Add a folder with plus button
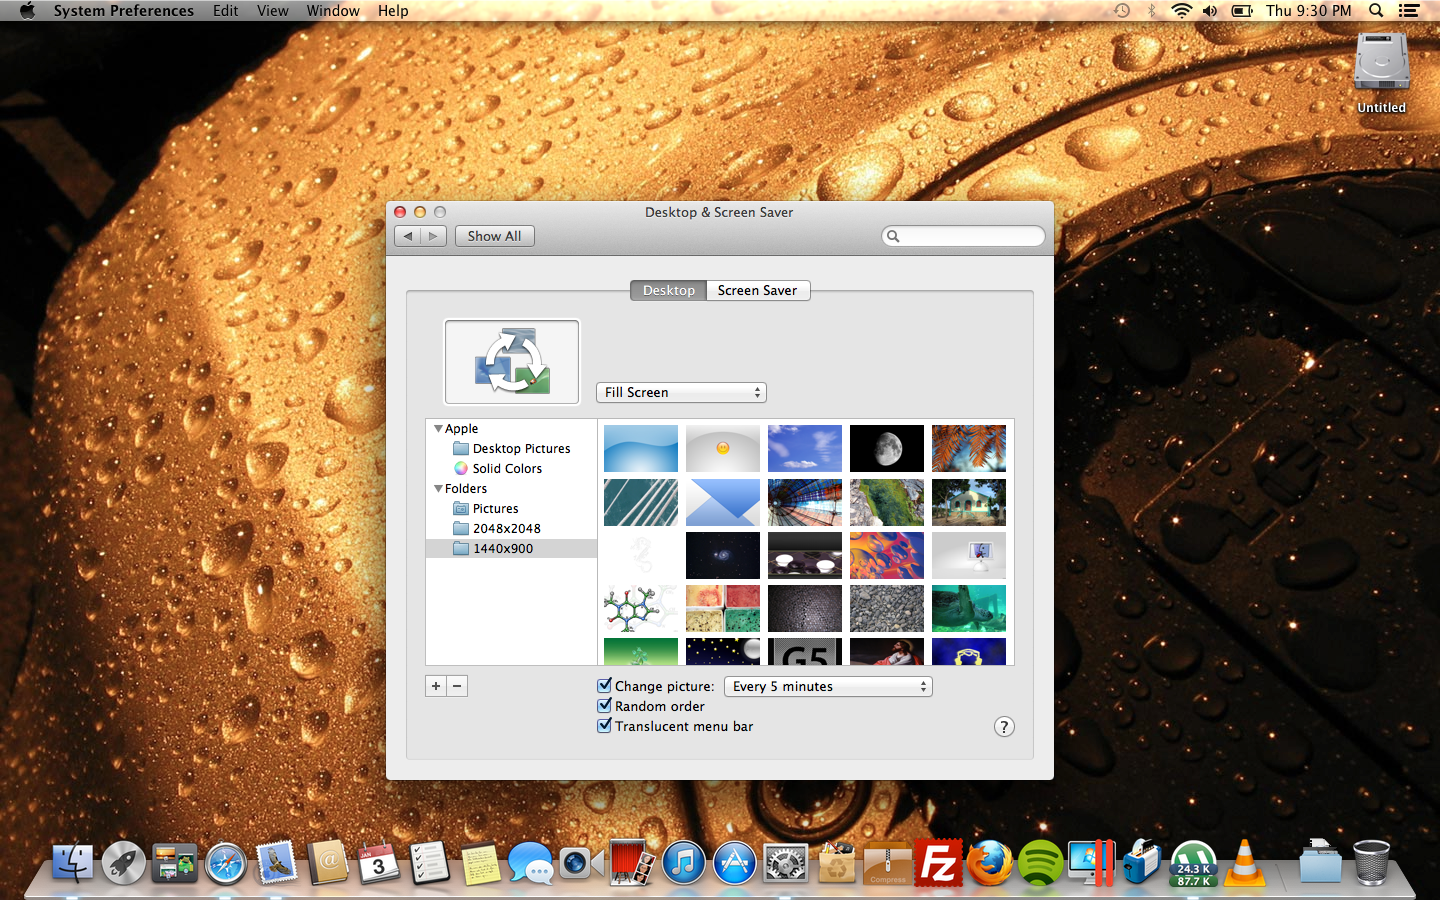 (x=436, y=686)
